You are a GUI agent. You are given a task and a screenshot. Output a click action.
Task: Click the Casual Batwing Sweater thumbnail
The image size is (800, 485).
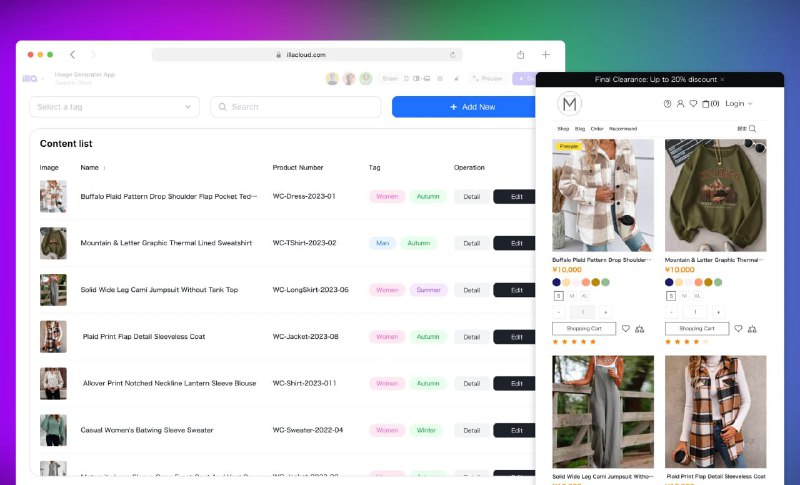[53, 430]
